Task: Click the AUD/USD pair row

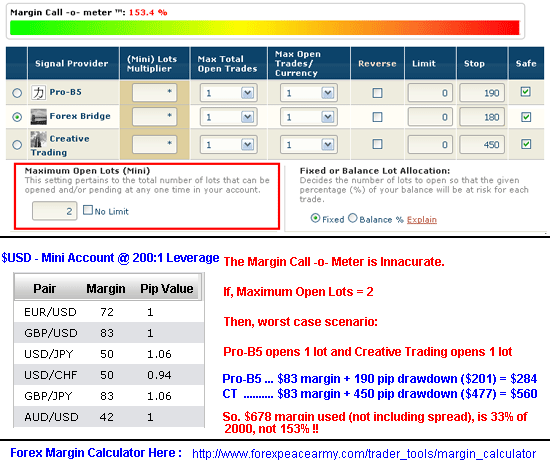Action: 109,417
